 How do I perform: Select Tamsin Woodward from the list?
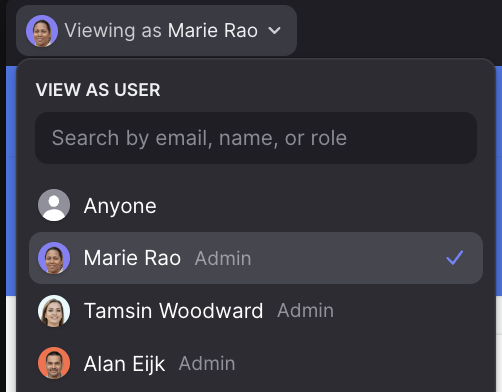click(x=256, y=311)
